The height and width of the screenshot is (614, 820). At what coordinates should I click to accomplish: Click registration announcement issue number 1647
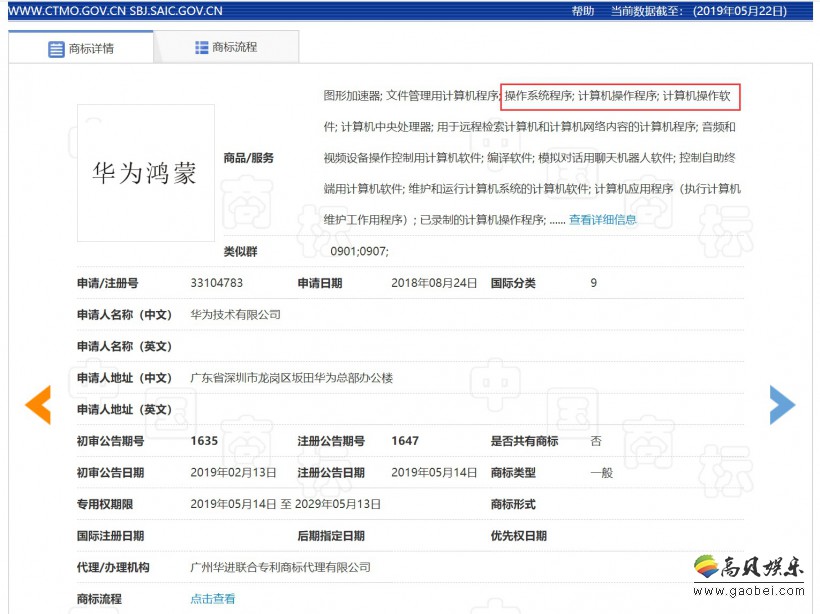point(405,441)
